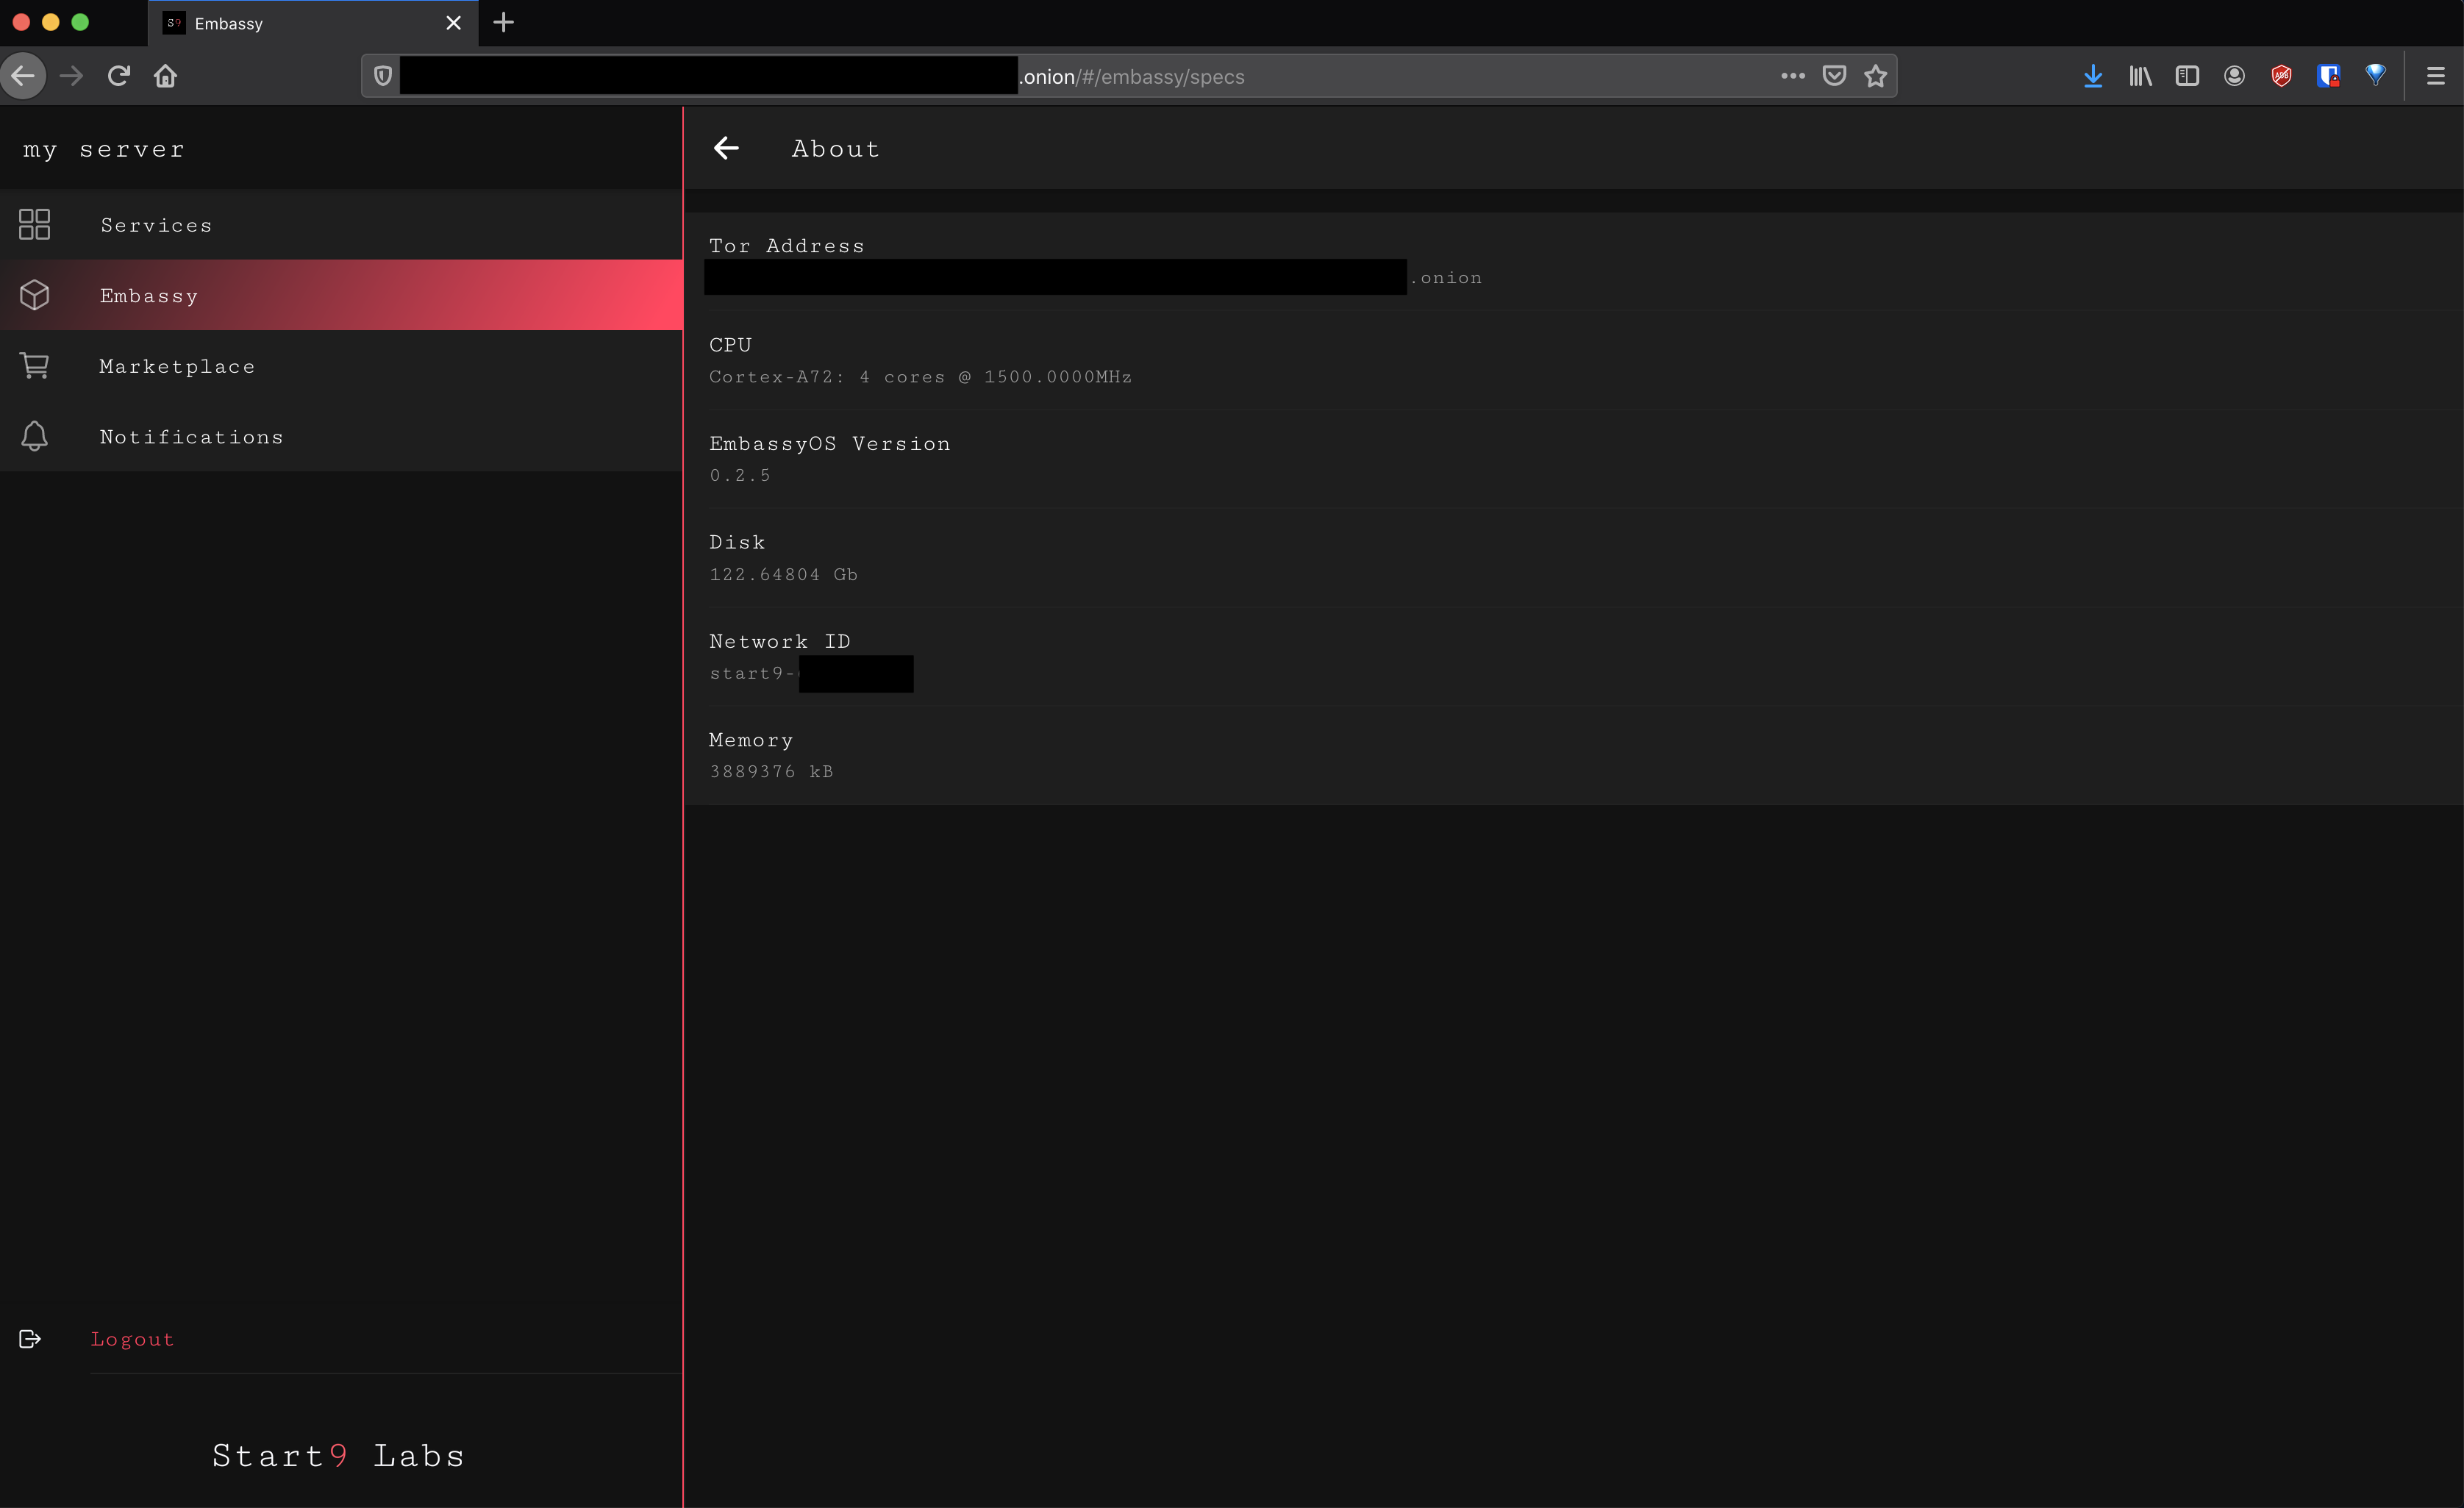Click the Services grid icon

point(34,224)
